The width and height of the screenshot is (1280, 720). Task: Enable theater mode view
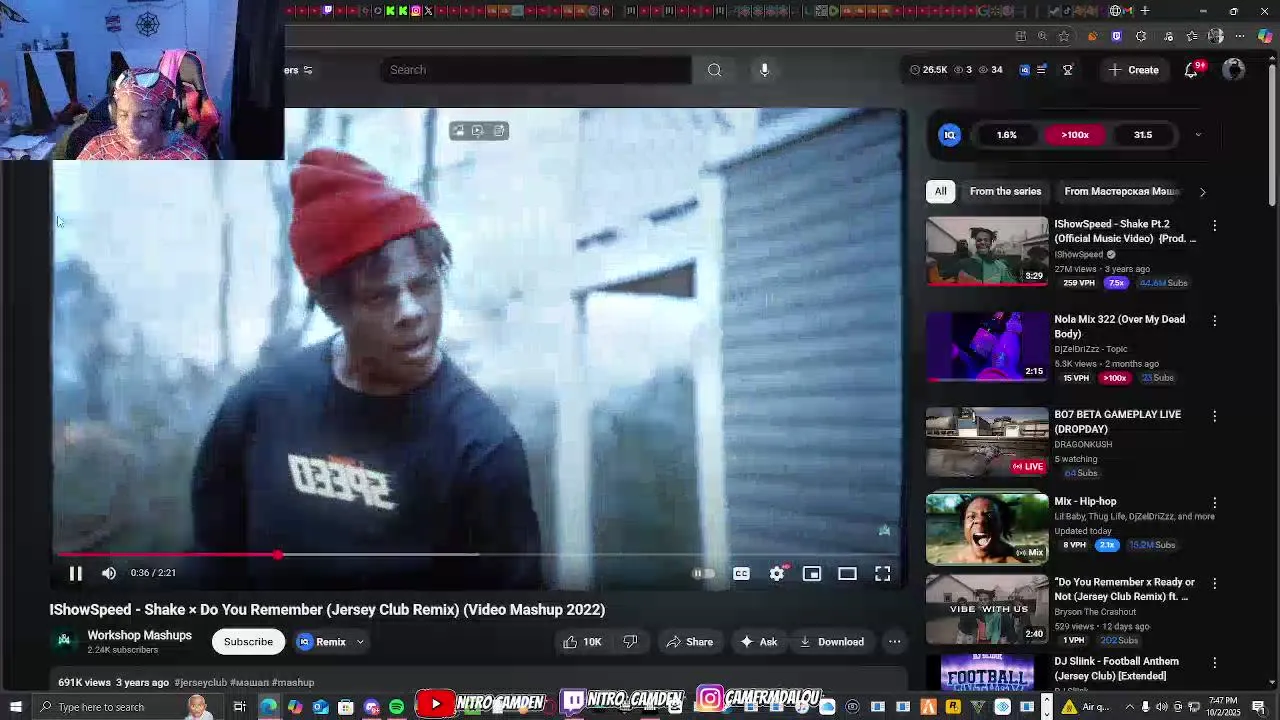click(x=847, y=573)
